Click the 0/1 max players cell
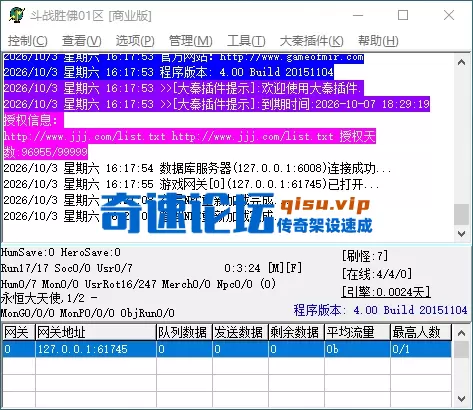 pos(421,349)
